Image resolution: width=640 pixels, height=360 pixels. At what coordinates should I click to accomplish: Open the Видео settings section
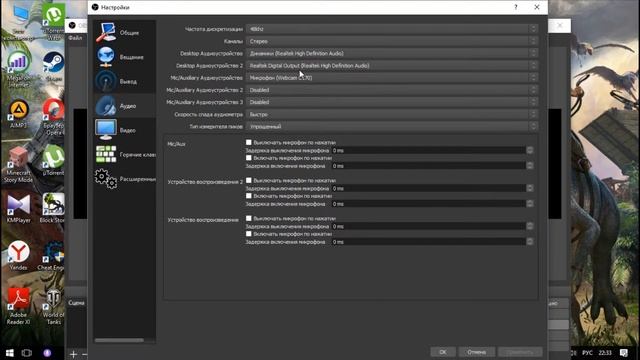[x=124, y=130]
